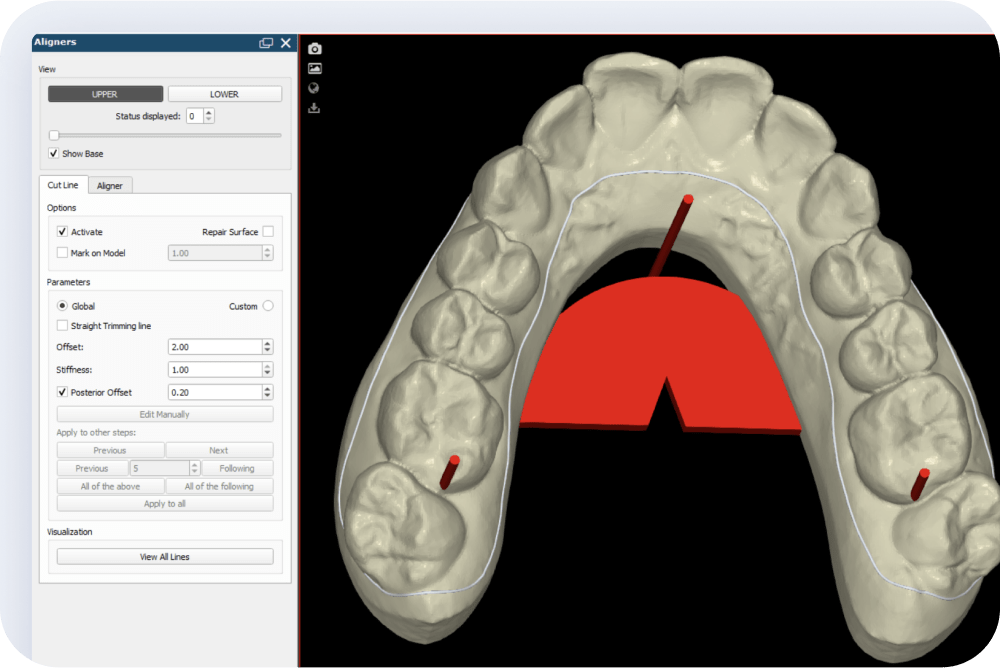Click the red pin on the right molar
Viewport: 1000px width, 668px height.
[920, 484]
